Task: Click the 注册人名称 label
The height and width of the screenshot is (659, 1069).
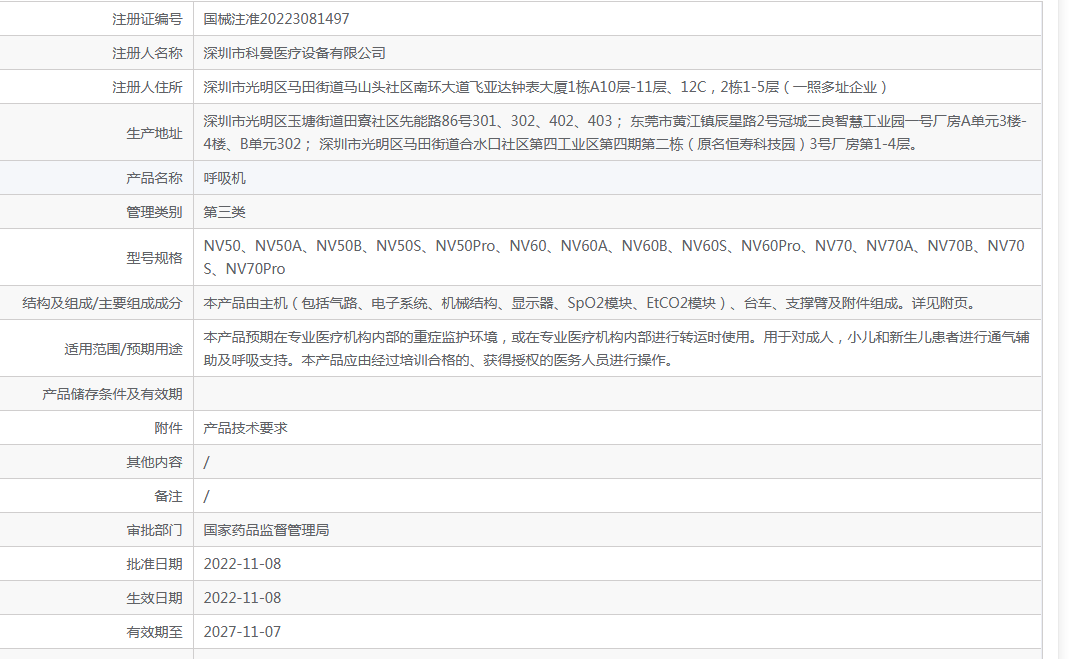Action: [x=147, y=53]
